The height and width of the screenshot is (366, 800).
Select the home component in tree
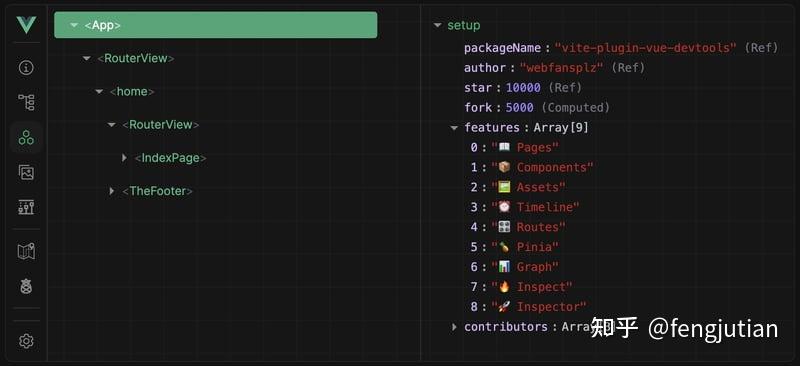132,91
